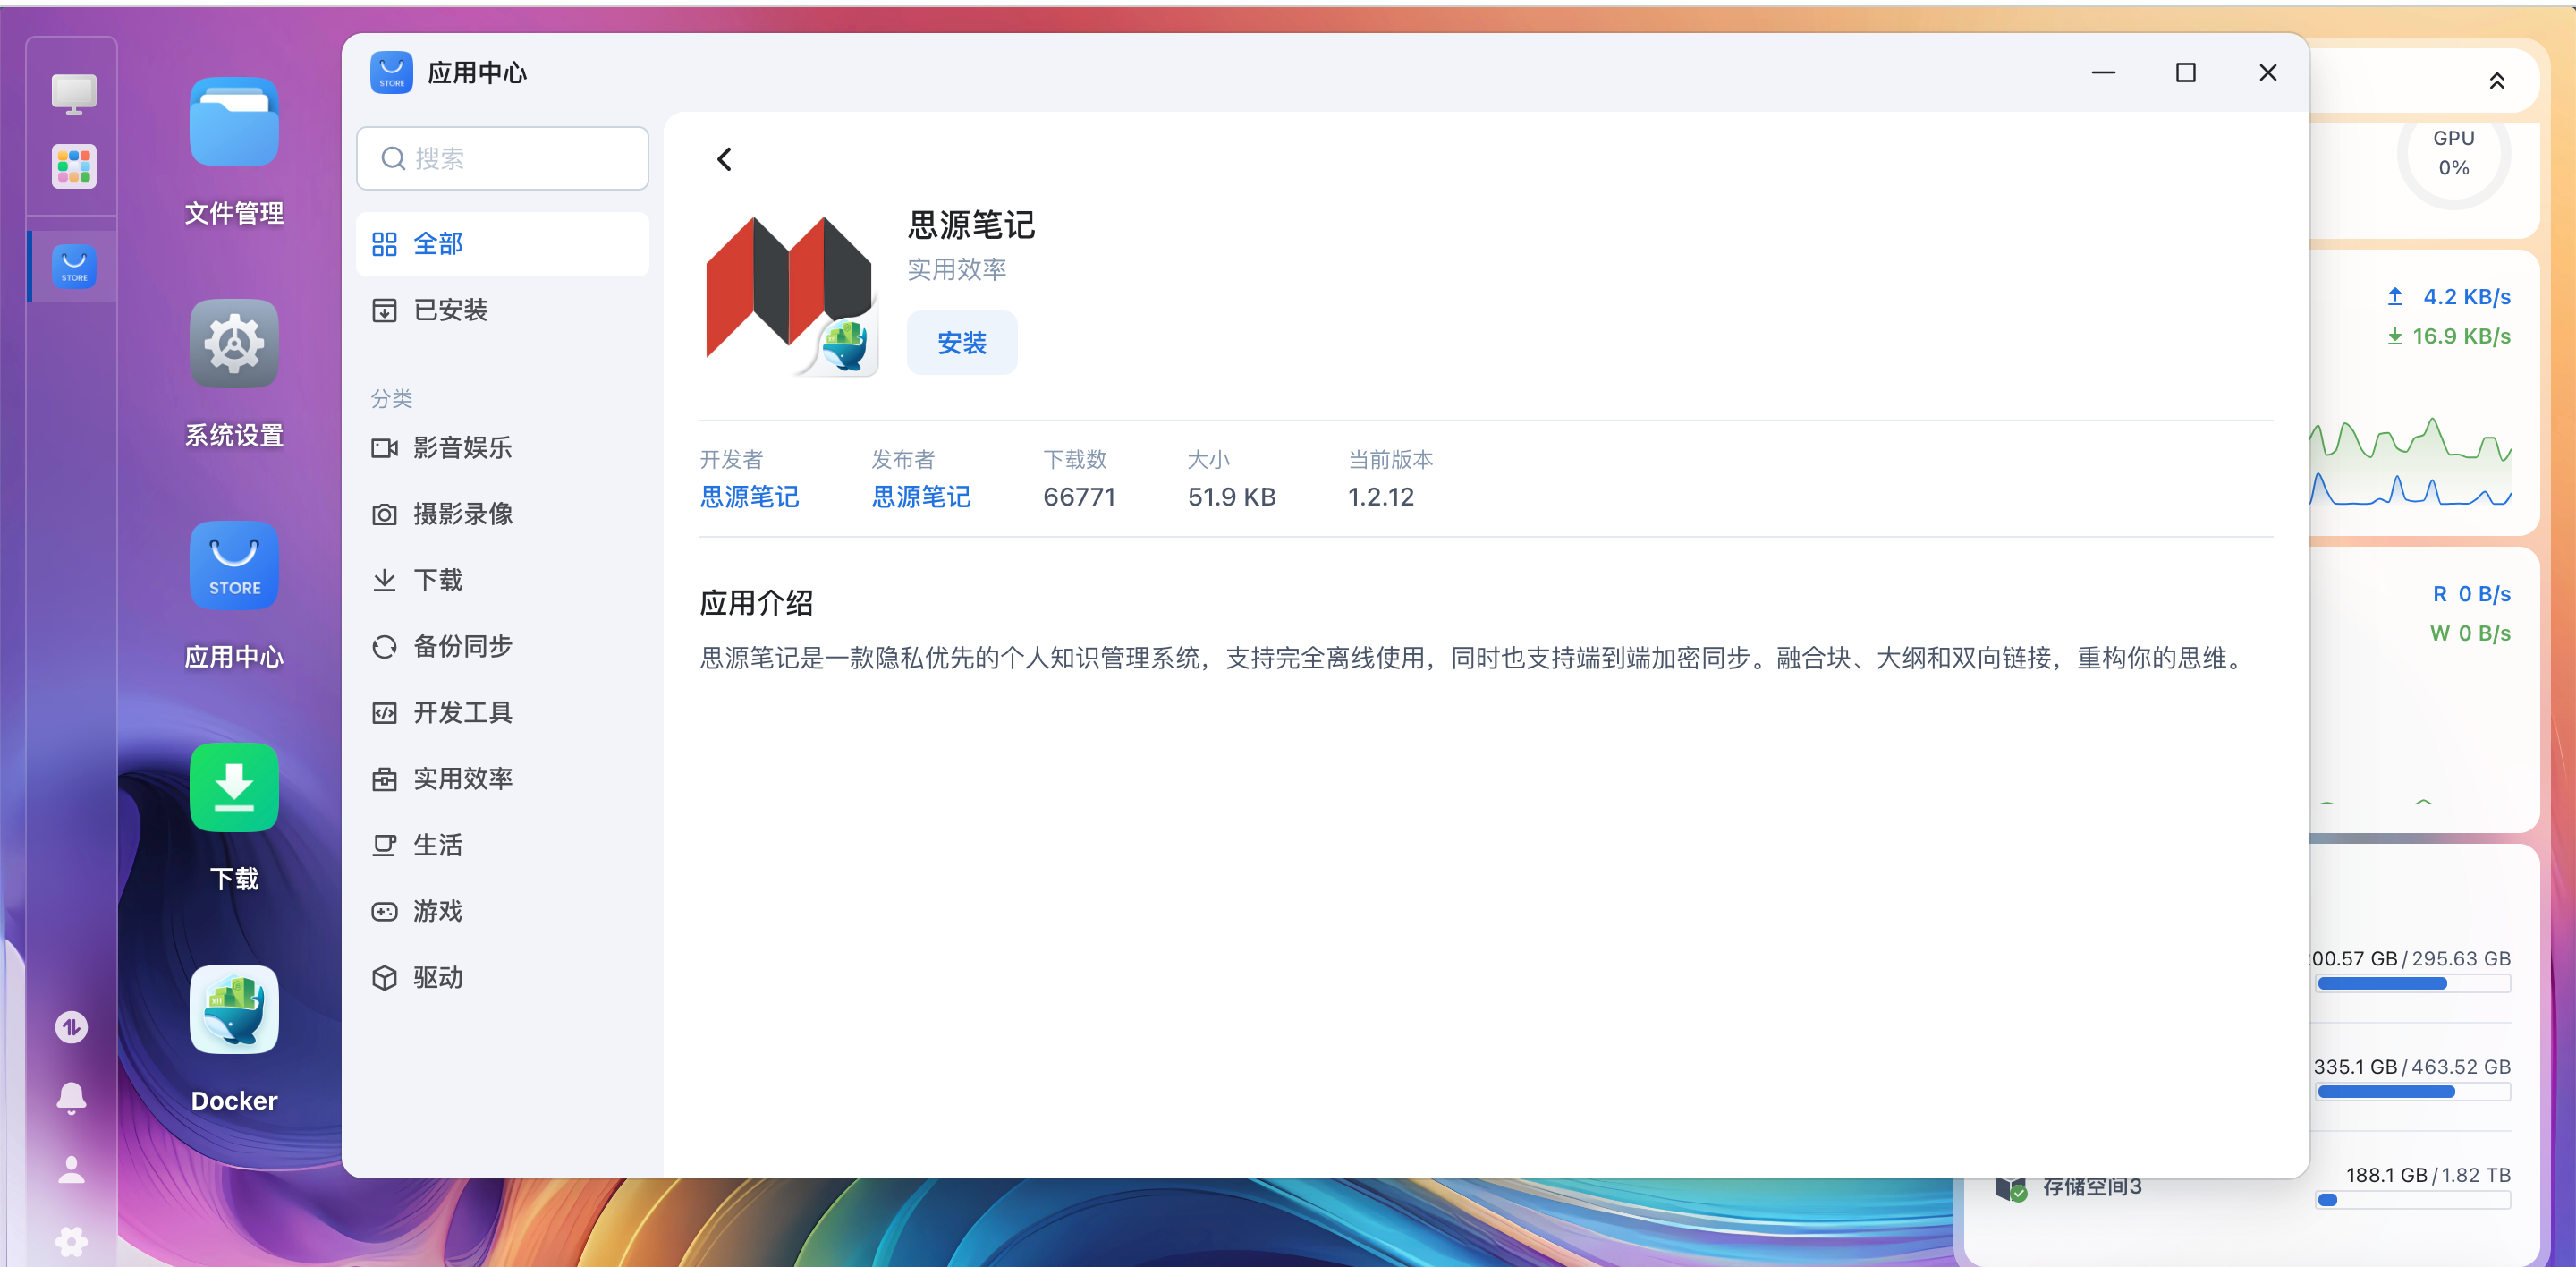The width and height of the screenshot is (2576, 1267).
Task: Go back using the left arrow
Action: [x=725, y=159]
